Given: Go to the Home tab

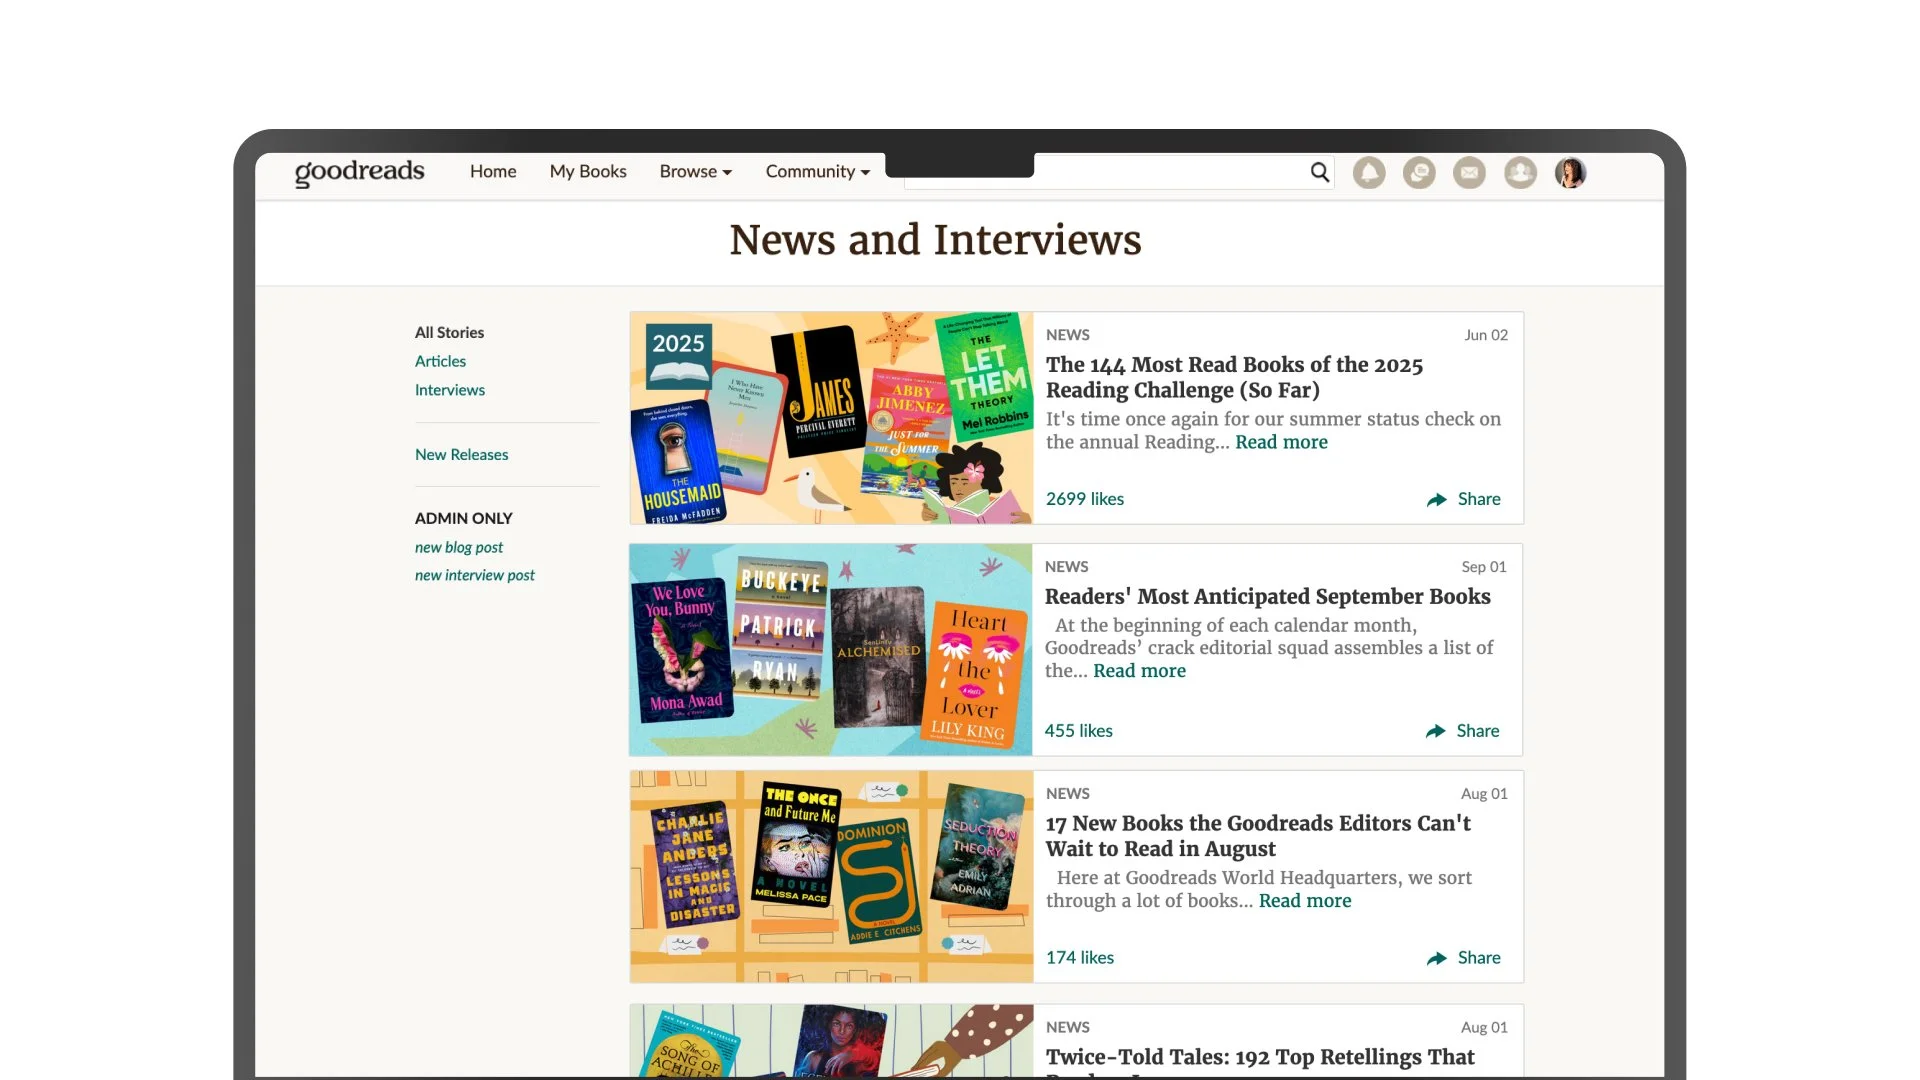Looking at the screenshot, I should 493,172.
